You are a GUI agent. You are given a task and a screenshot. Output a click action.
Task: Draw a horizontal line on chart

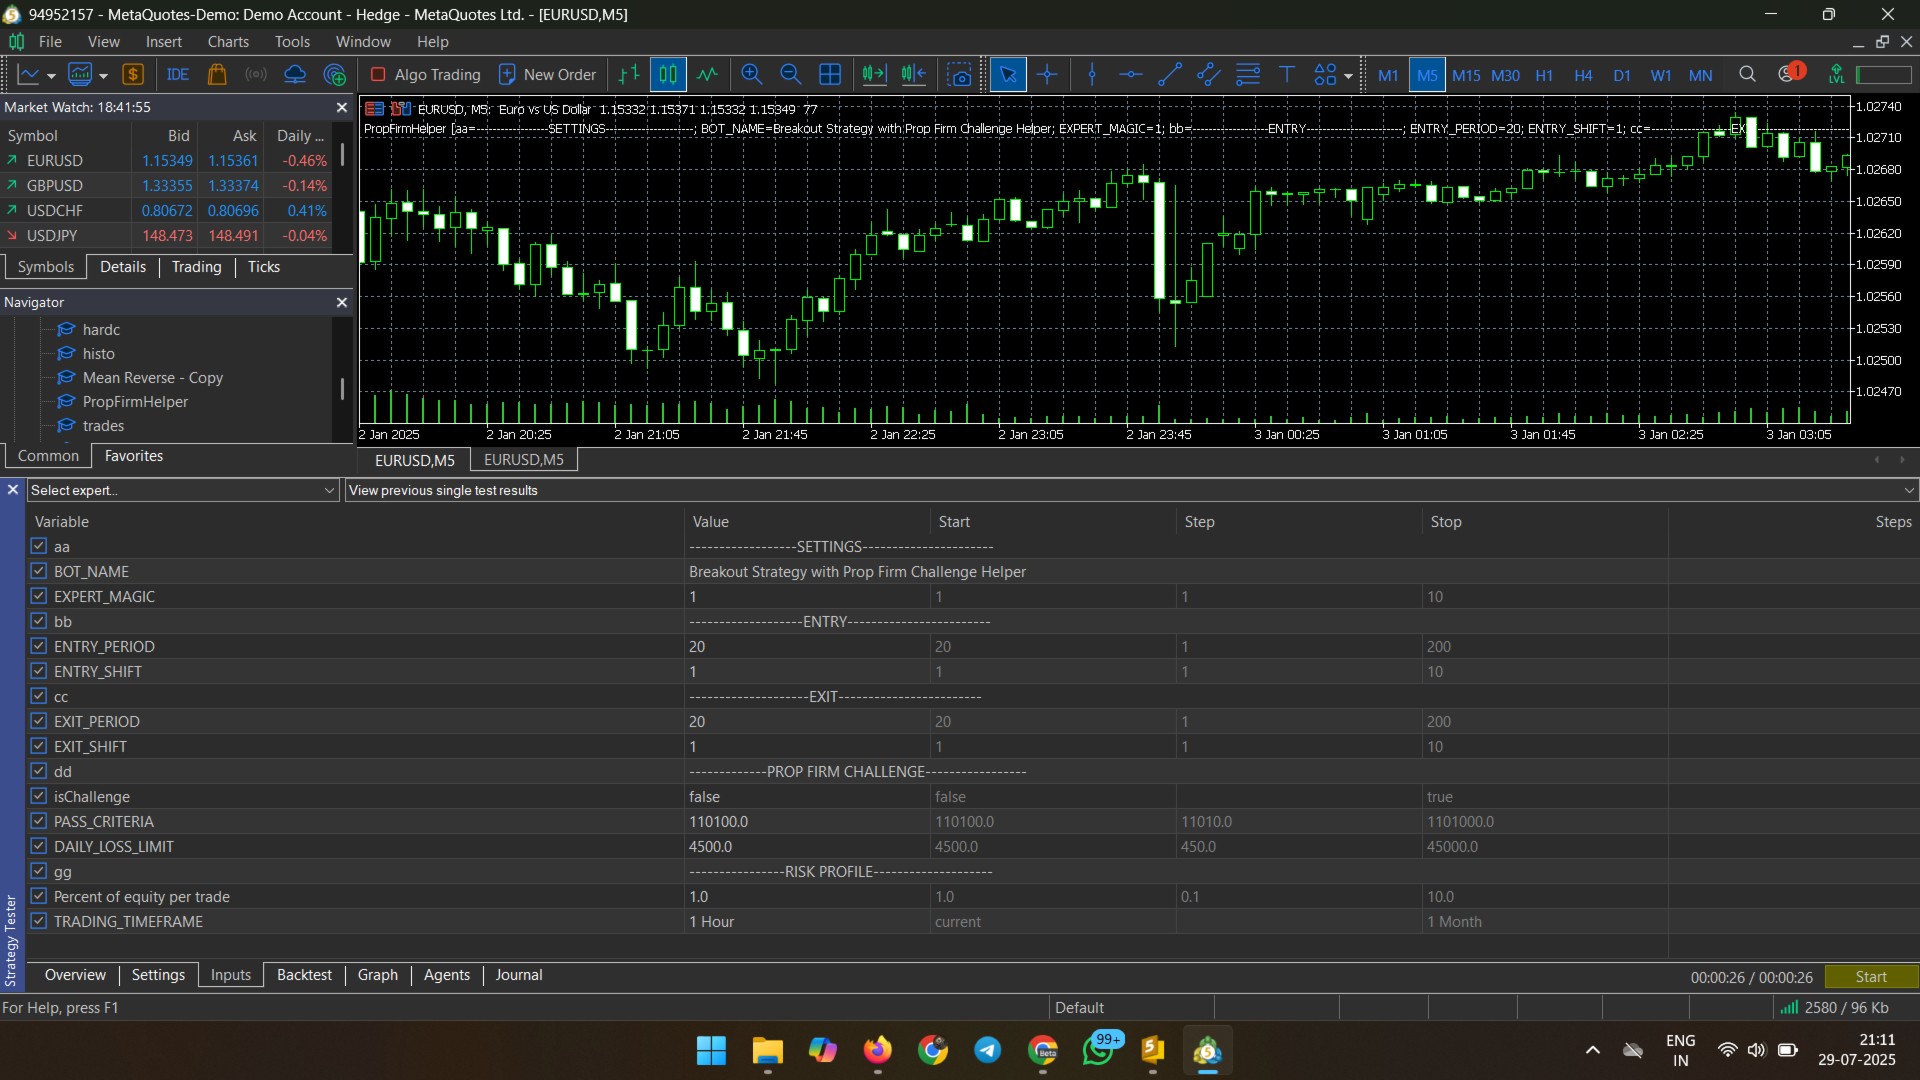click(1131, 75)
